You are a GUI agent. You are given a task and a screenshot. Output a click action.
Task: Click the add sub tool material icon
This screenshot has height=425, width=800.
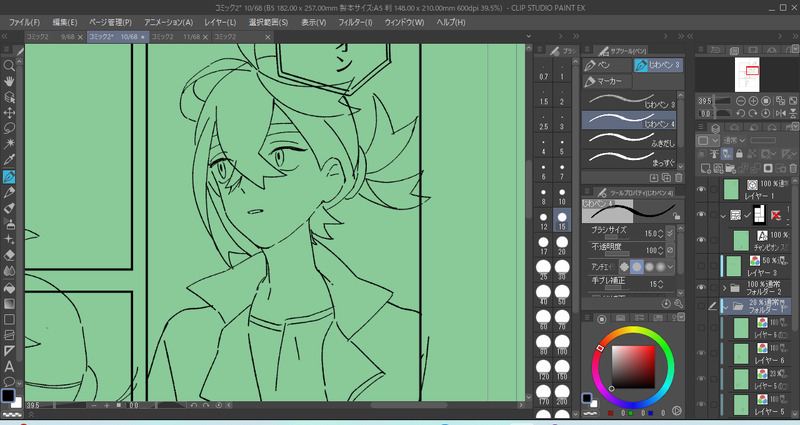point(654,178)
